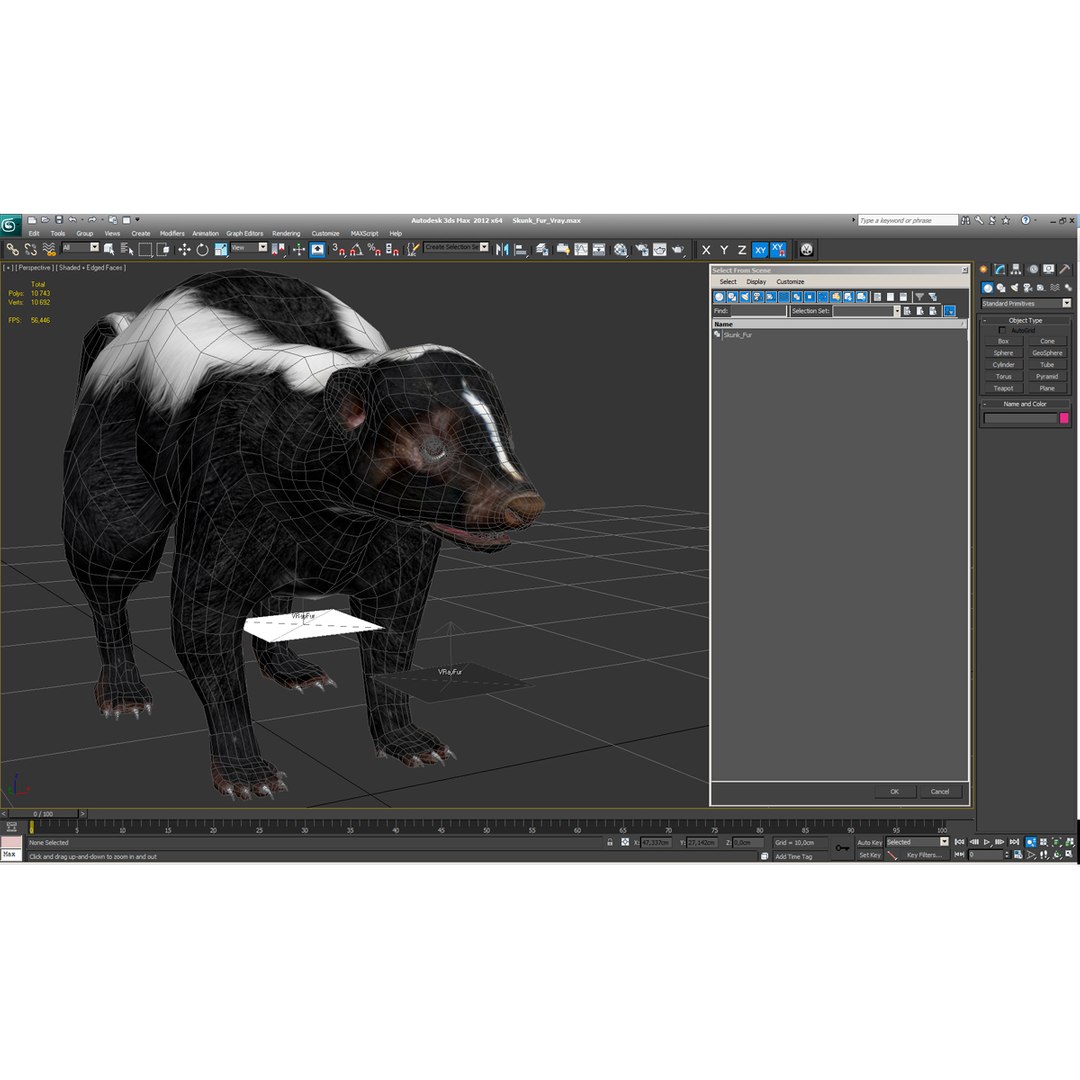Toggle the 3D Snaps icon
Screen dimensions: 1080x1080
pos(338,249)
